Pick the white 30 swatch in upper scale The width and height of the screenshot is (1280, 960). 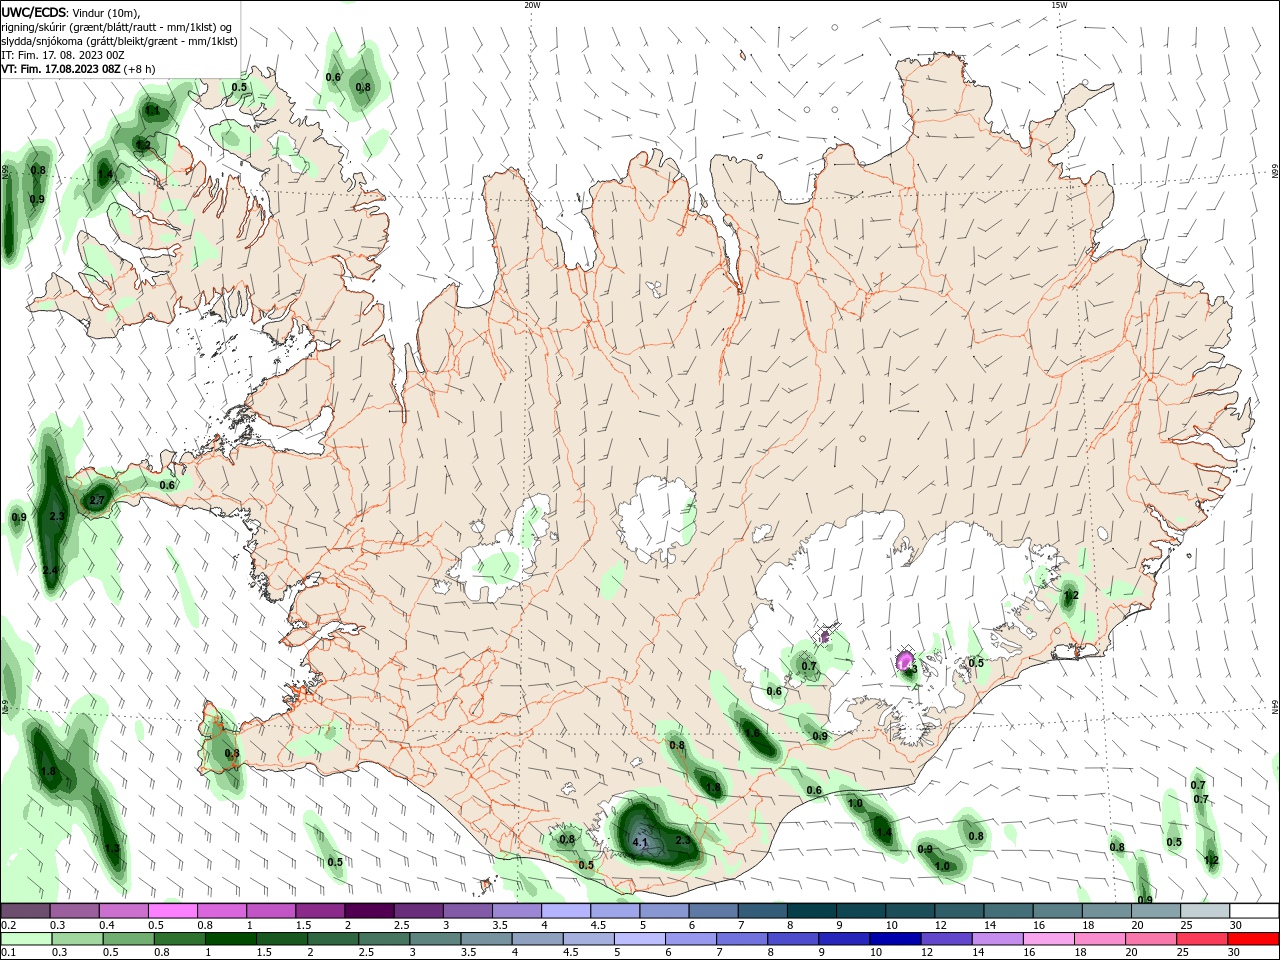[x=1254, y=910]
